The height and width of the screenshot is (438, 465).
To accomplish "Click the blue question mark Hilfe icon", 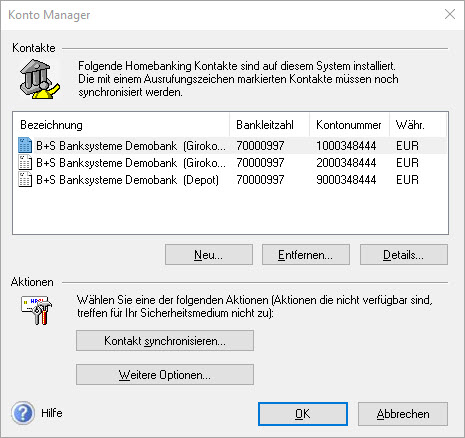I will coord(23,413).
